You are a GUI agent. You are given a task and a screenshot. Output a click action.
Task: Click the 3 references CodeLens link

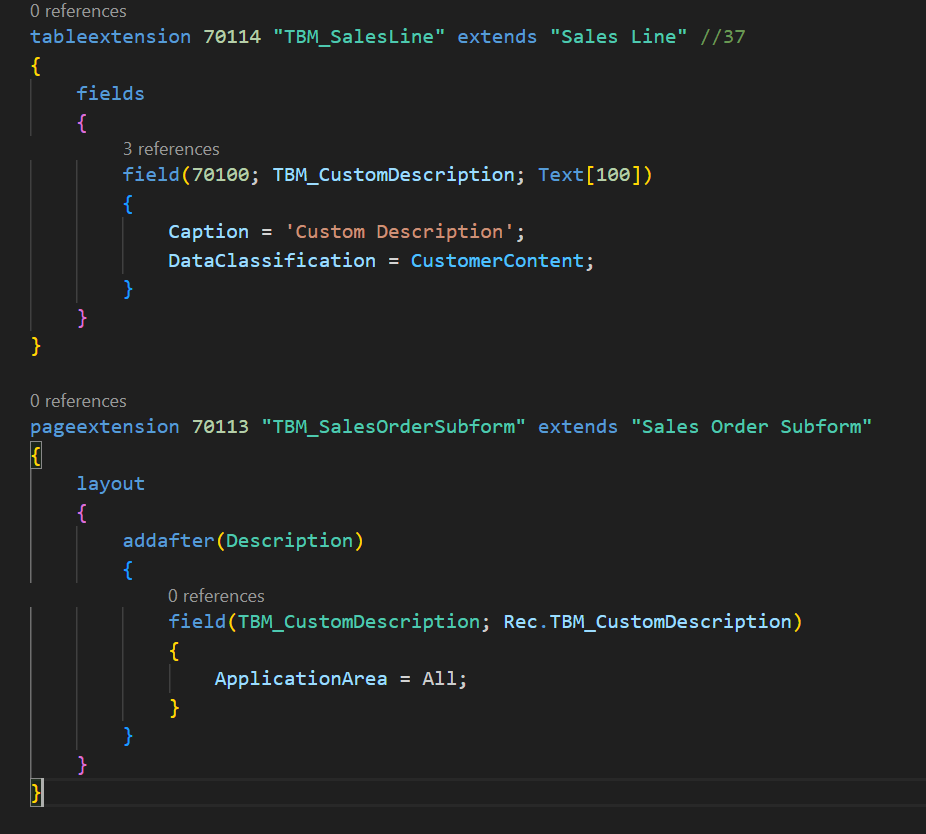coord(171,149)
